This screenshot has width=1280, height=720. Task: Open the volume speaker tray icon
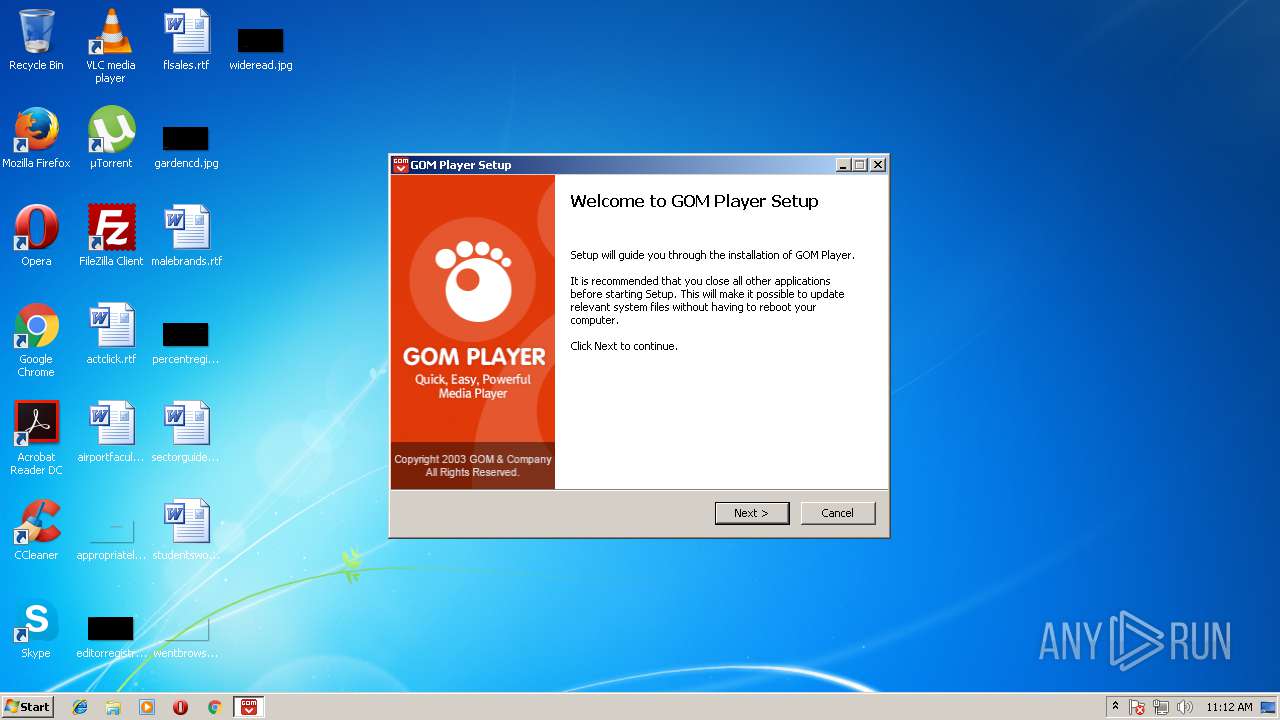click(1185, 707)
